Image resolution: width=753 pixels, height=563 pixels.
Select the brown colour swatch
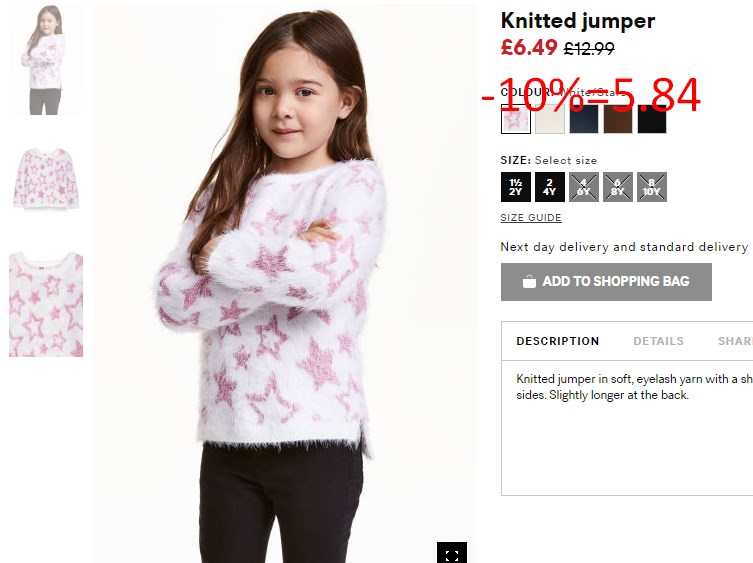(x=618, y=119)
